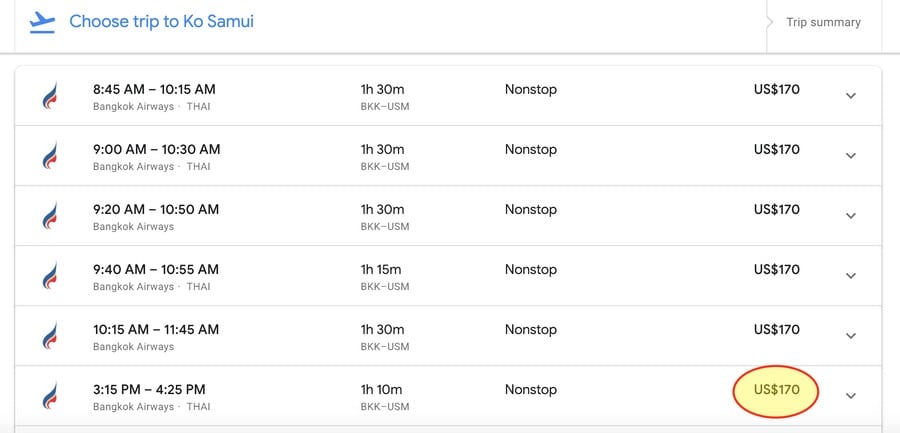Click airline logo on 9:00 AM flight
The height and width of the screenshot is (433, 900).
(x=50, y=156)
